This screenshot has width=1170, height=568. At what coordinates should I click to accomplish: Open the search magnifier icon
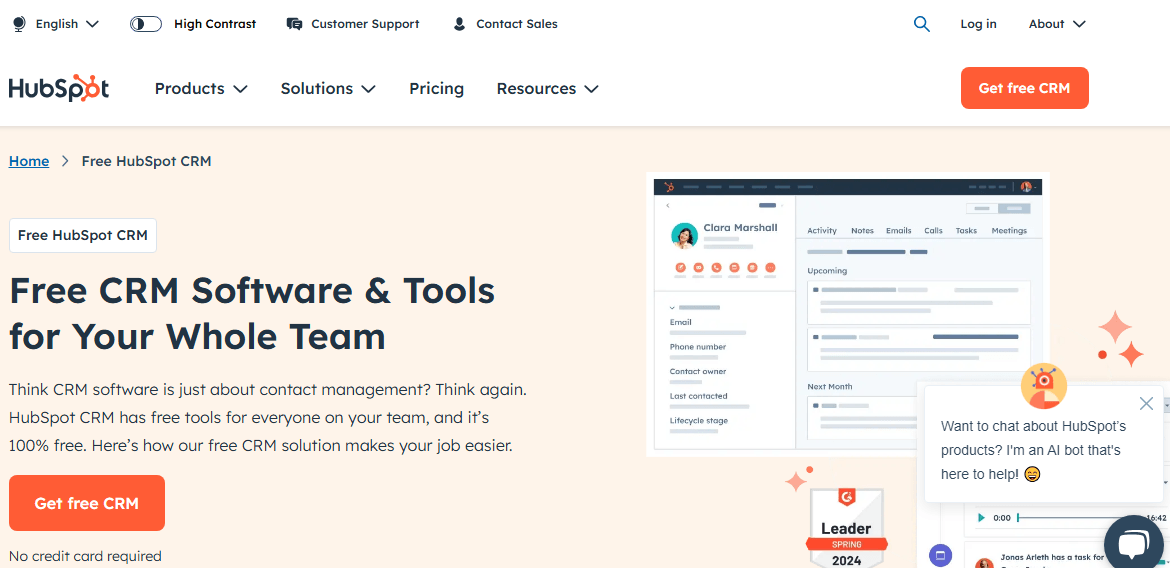coord(922,24)
